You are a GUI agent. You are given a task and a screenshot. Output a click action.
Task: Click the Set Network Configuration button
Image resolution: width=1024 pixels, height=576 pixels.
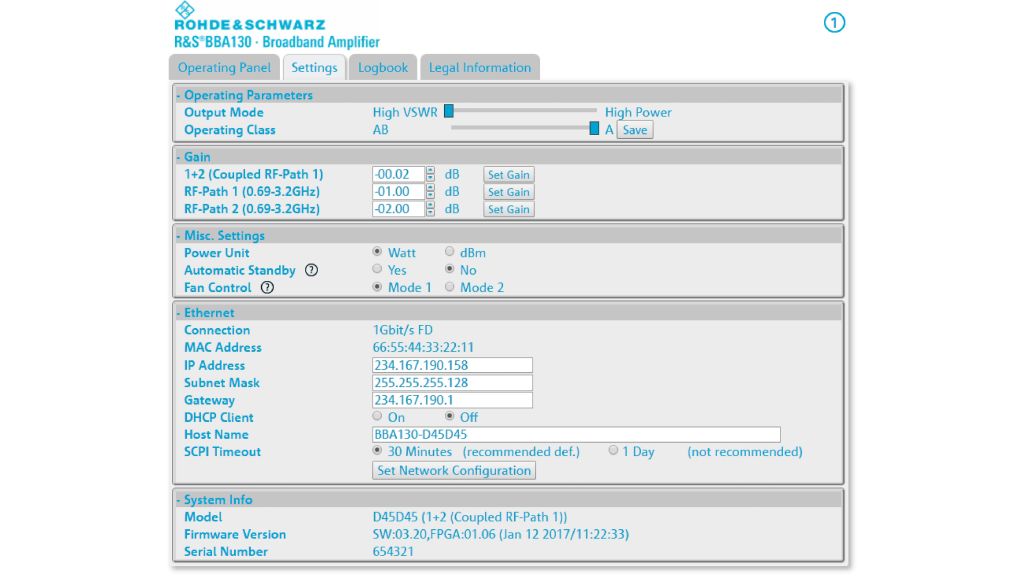[x=454, y=471]
